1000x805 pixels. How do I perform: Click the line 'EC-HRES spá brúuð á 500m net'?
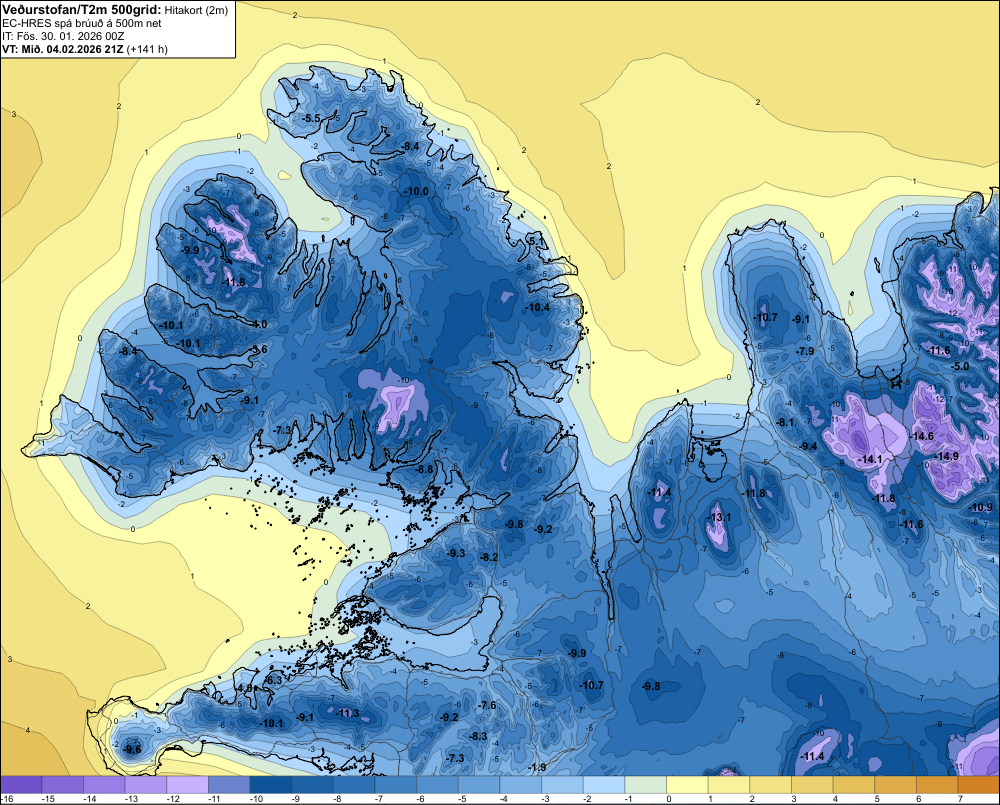point(82,24)
